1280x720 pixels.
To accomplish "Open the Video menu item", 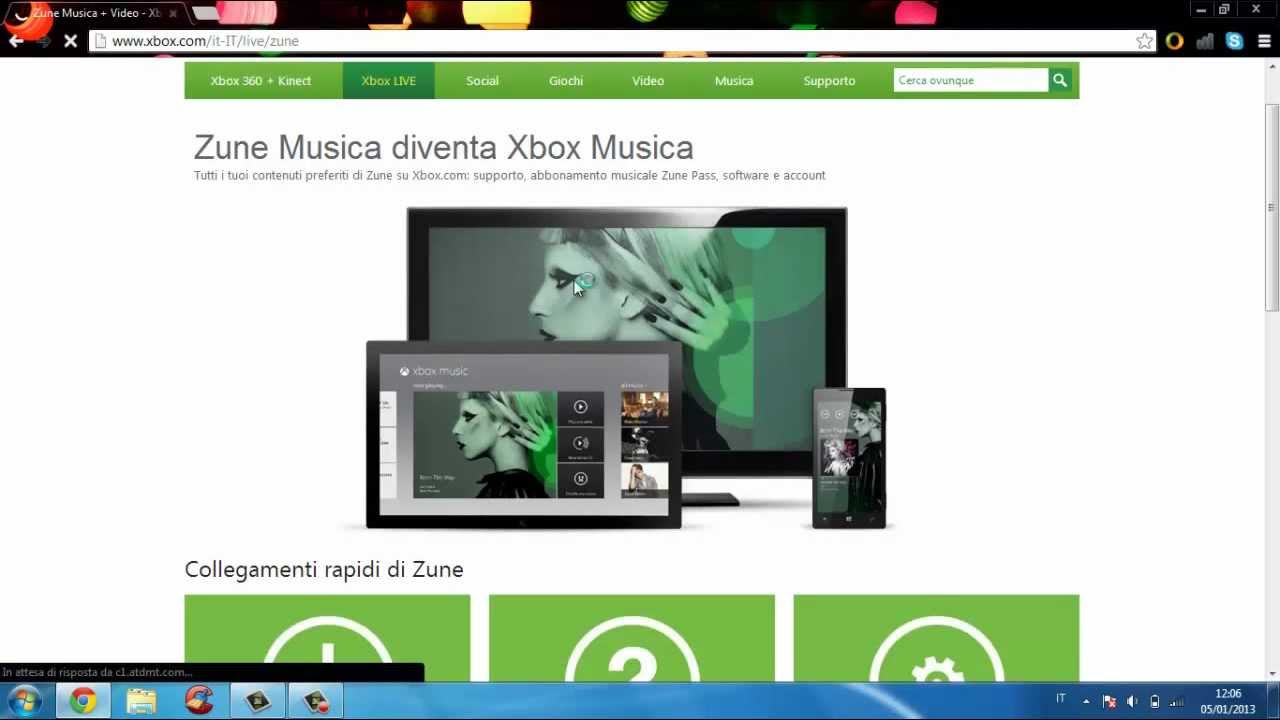I will (648, 81).
